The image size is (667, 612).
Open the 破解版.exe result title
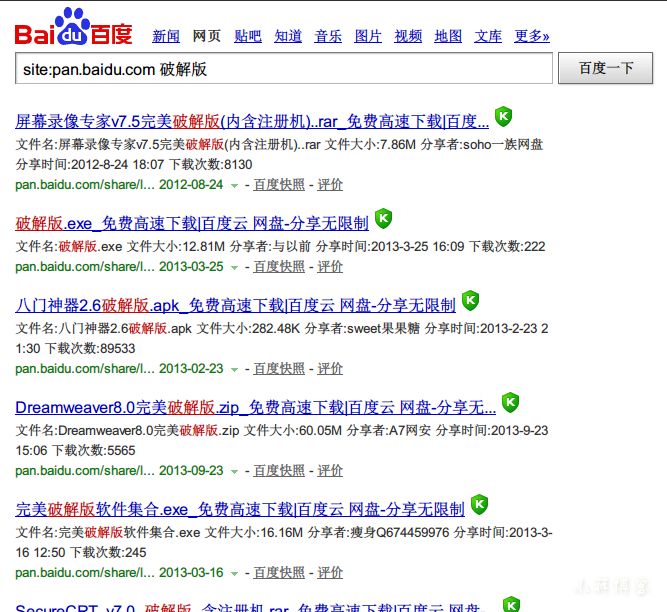pyautogui.click(x=192, y=224)
